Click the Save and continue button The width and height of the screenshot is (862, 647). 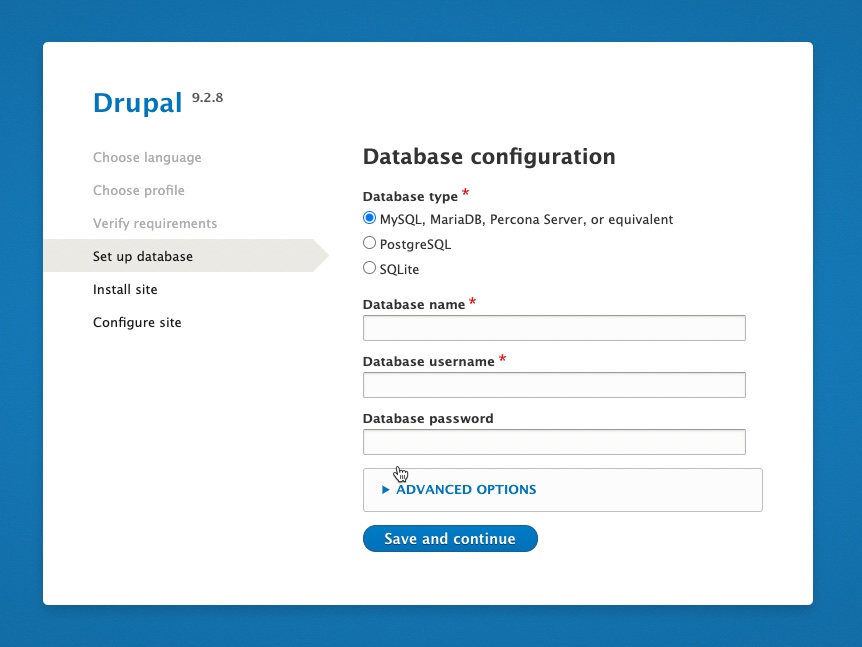(x=450, y=539)
